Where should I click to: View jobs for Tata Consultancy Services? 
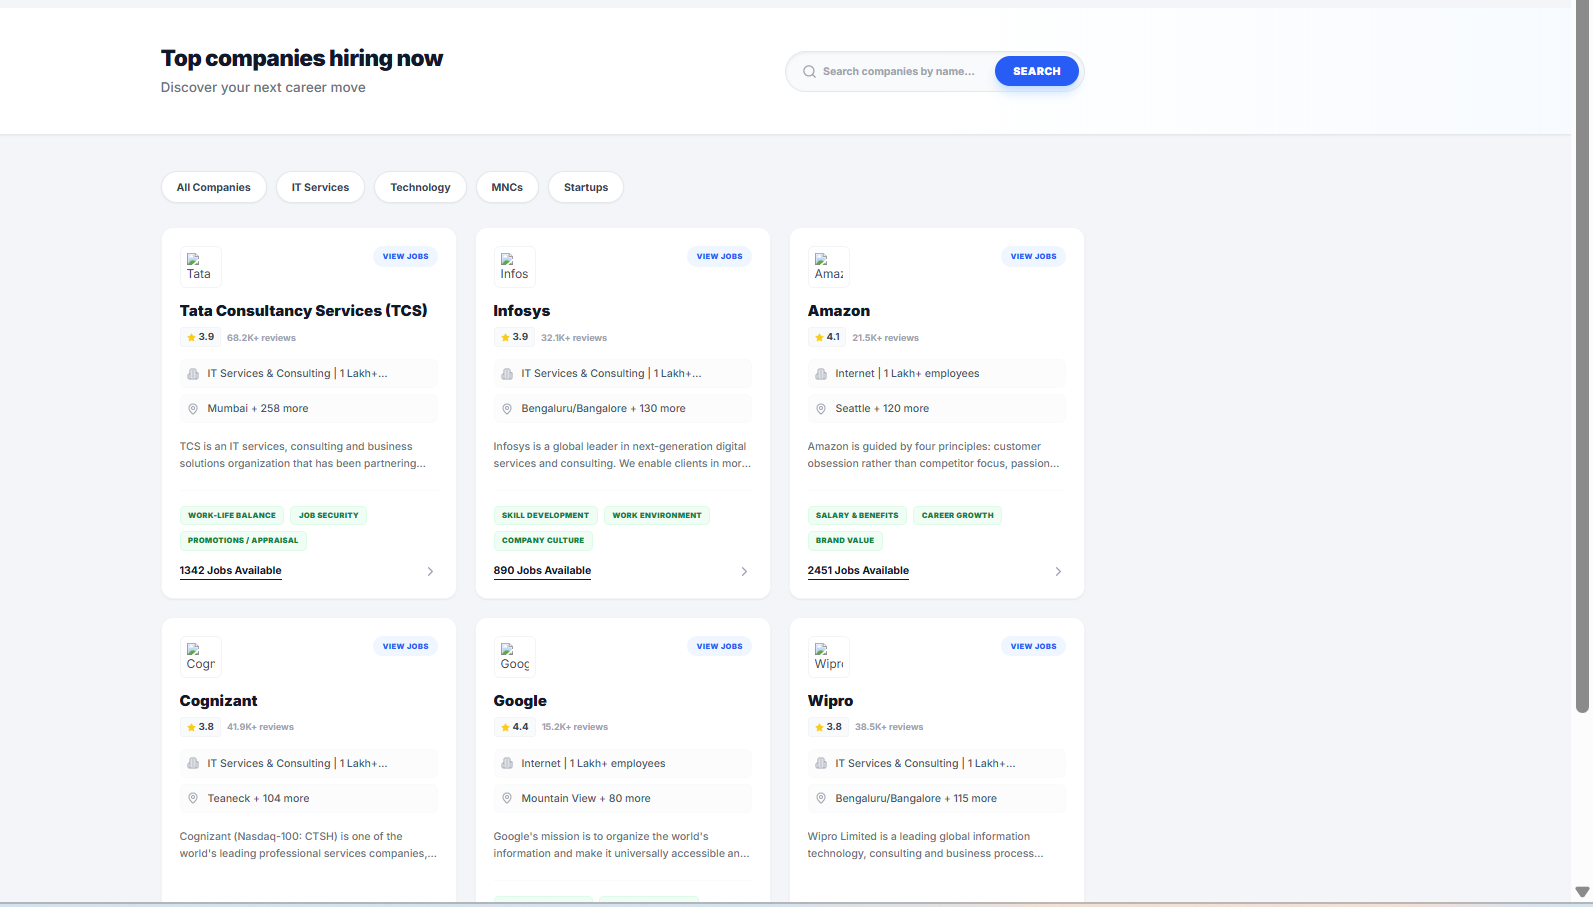pos(405,257)
